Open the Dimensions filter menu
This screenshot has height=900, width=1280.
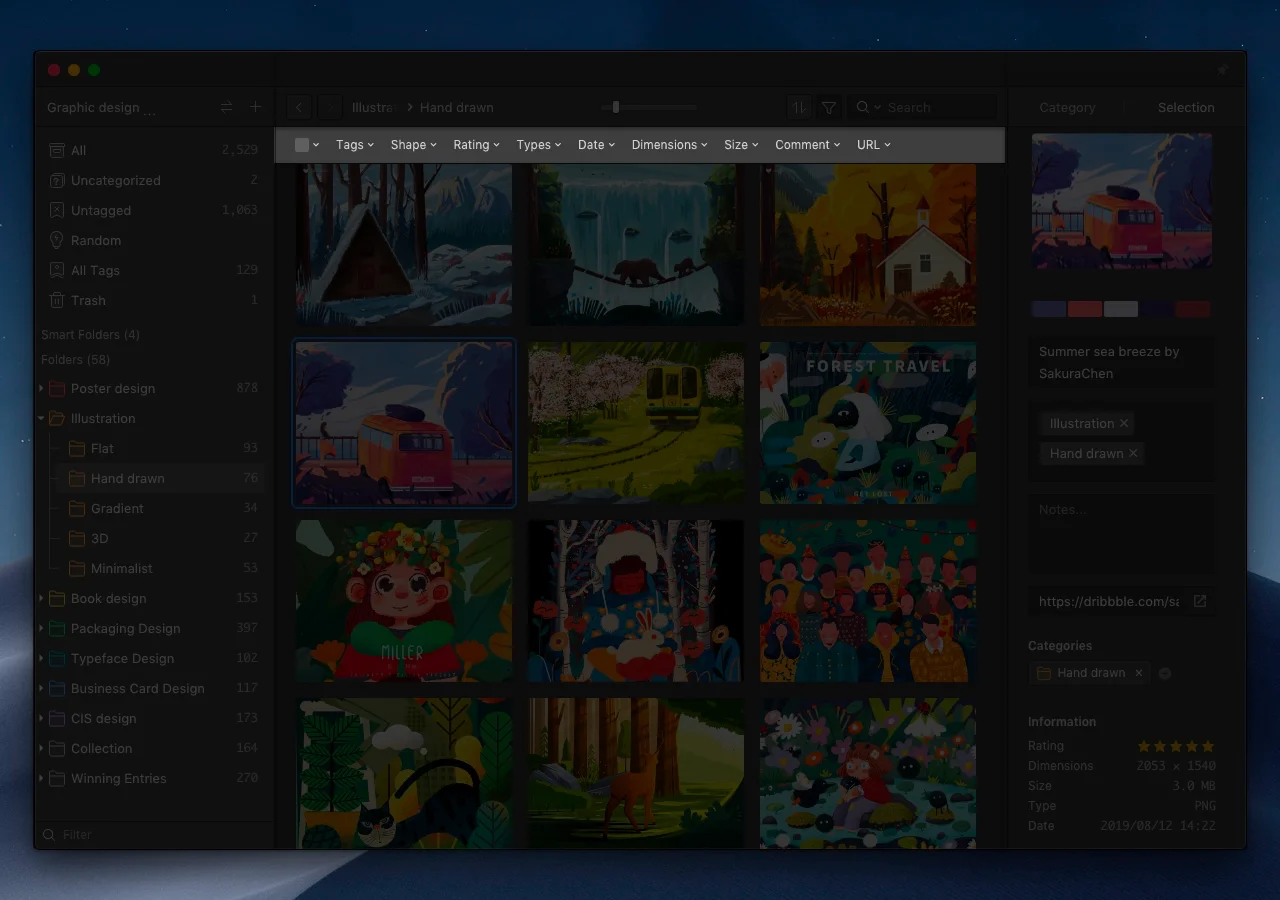[x=670, y=145]
